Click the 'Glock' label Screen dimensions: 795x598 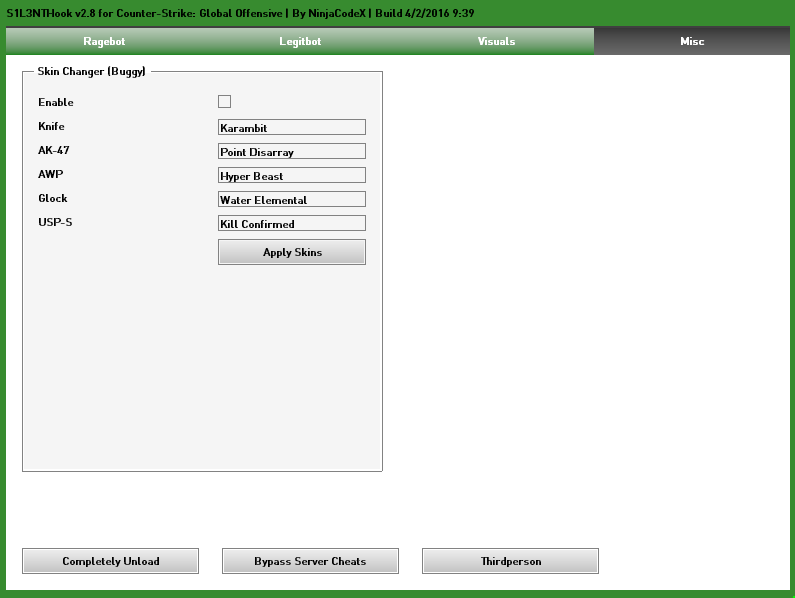(x=53, y=198)
